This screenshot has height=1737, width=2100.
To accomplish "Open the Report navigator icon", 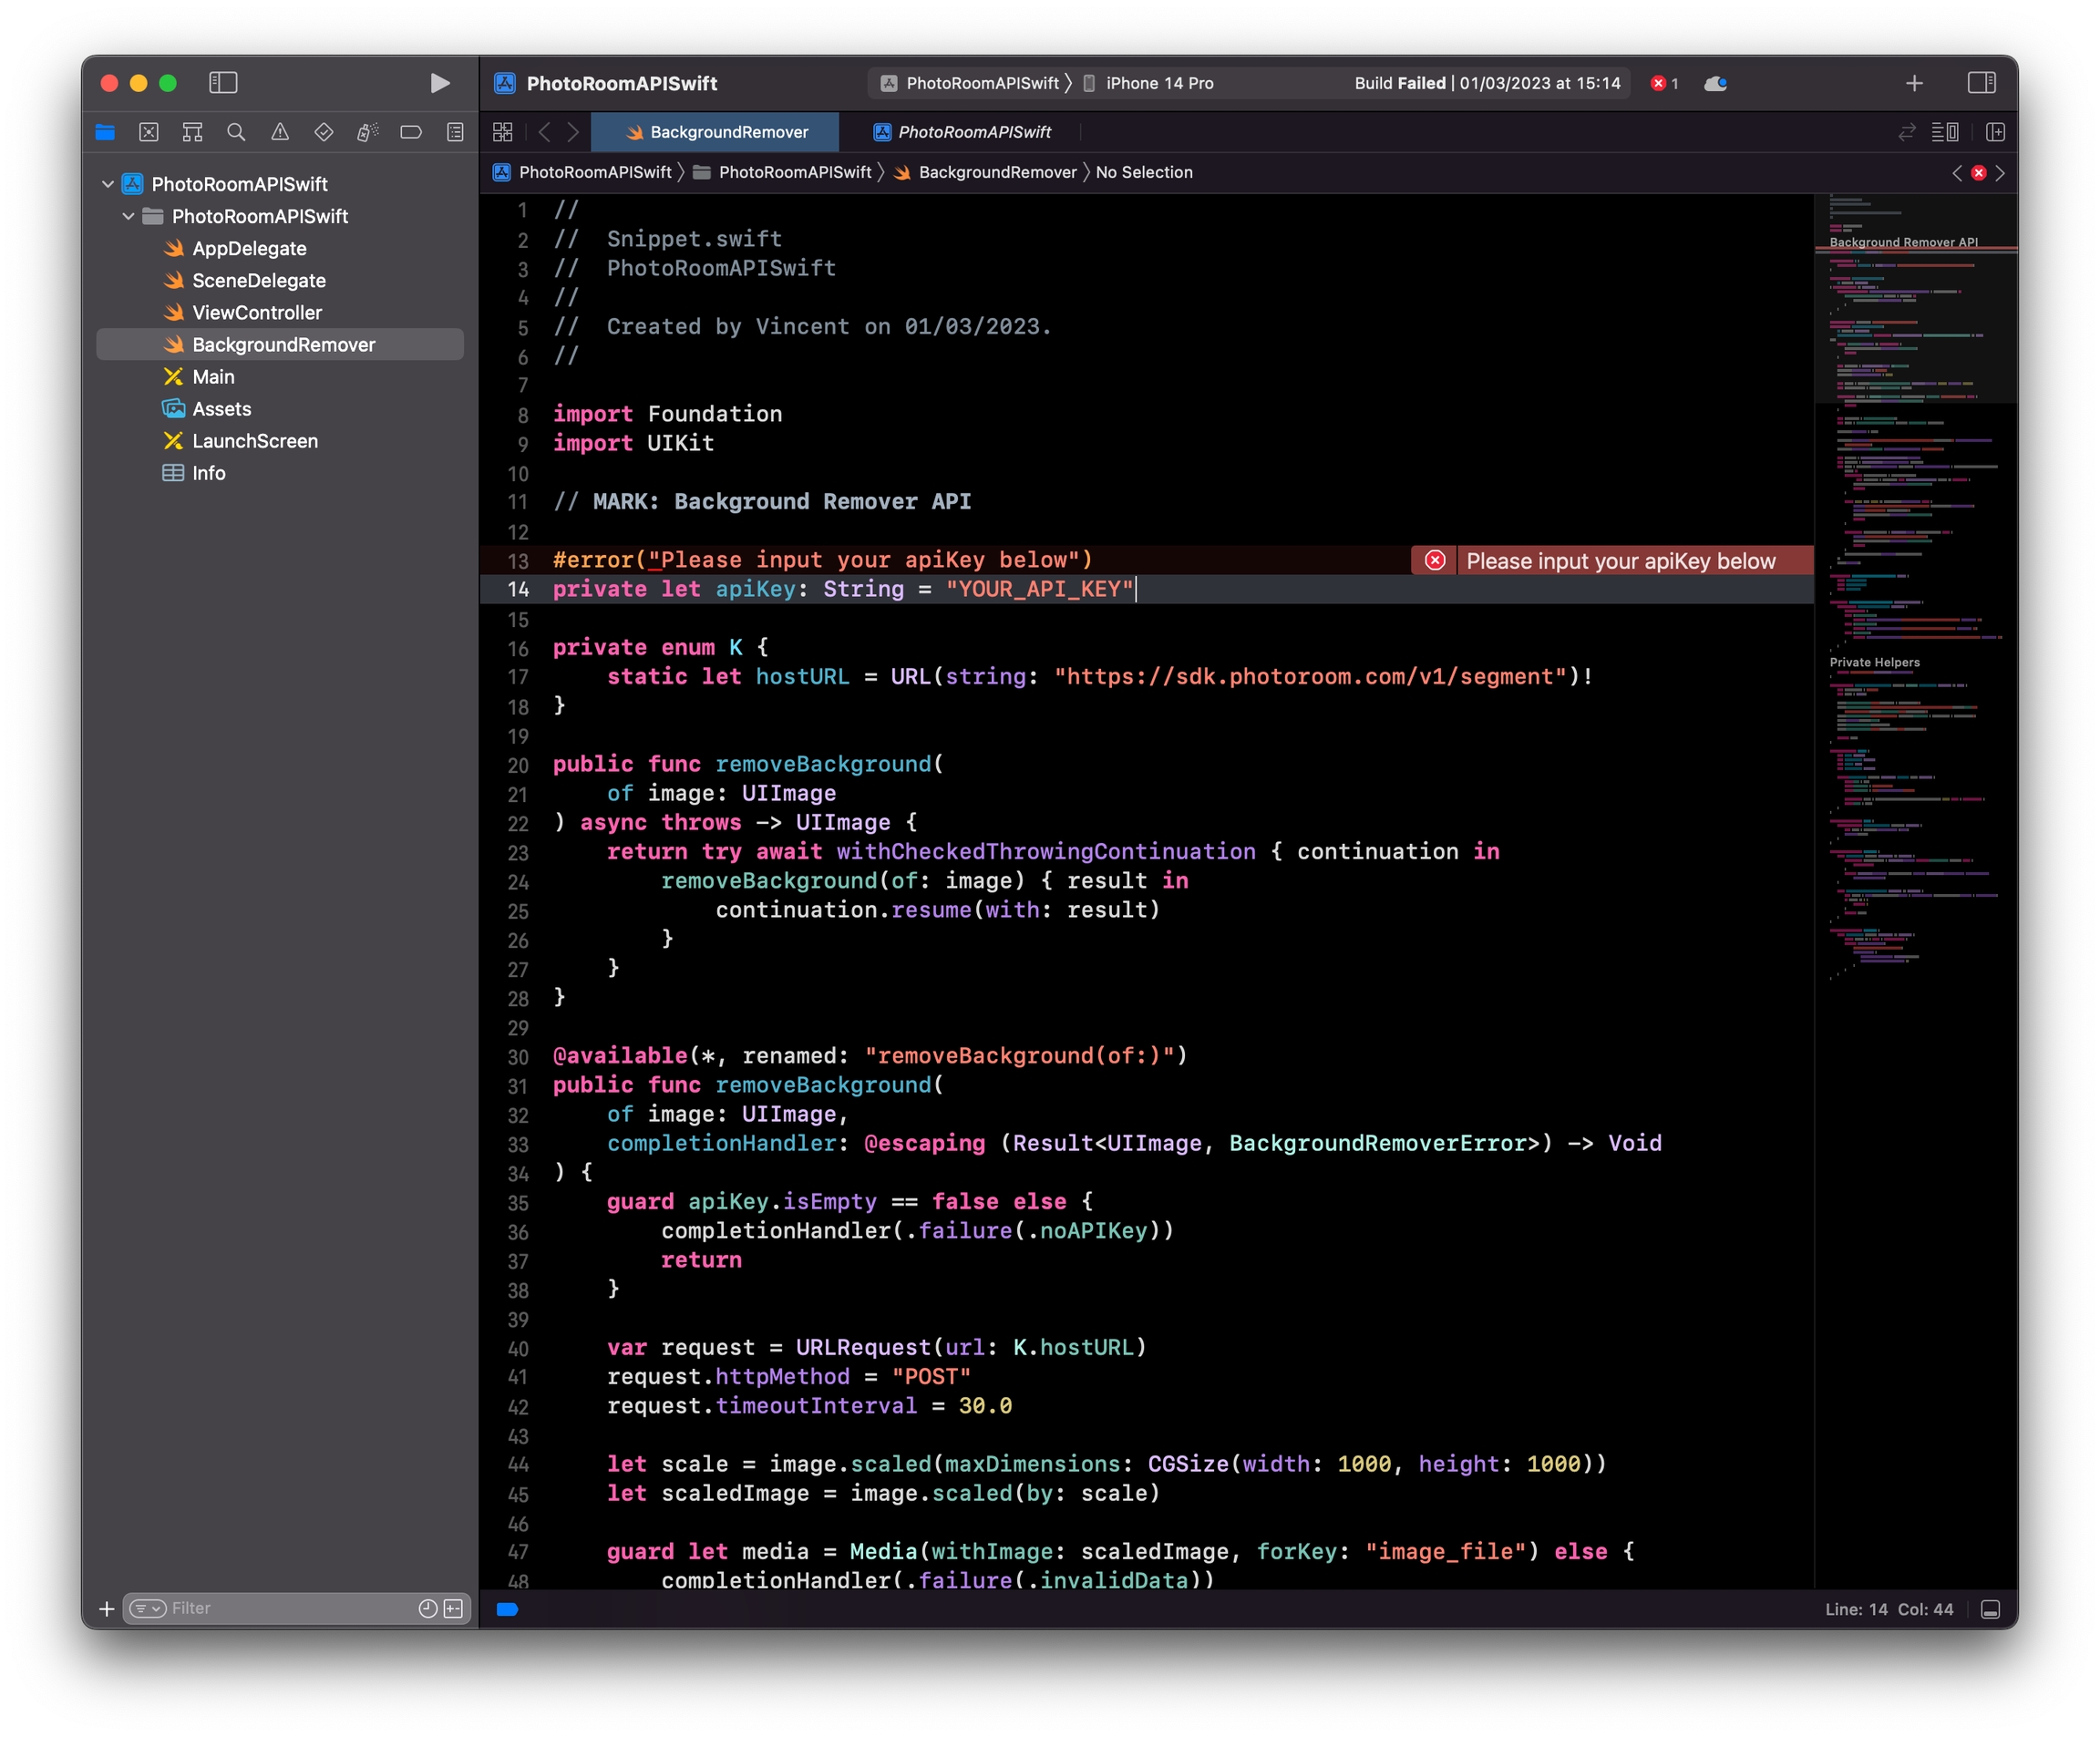I will 455,132.
